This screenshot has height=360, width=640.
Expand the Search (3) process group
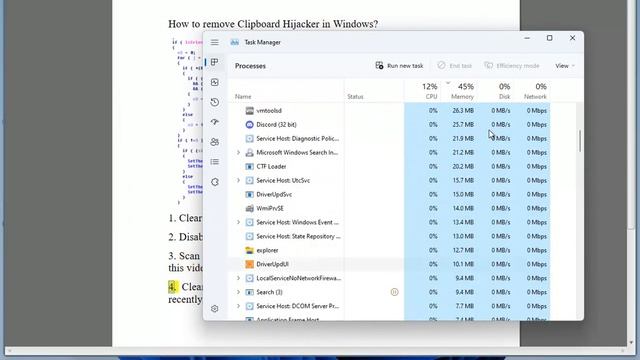[238, 292]
